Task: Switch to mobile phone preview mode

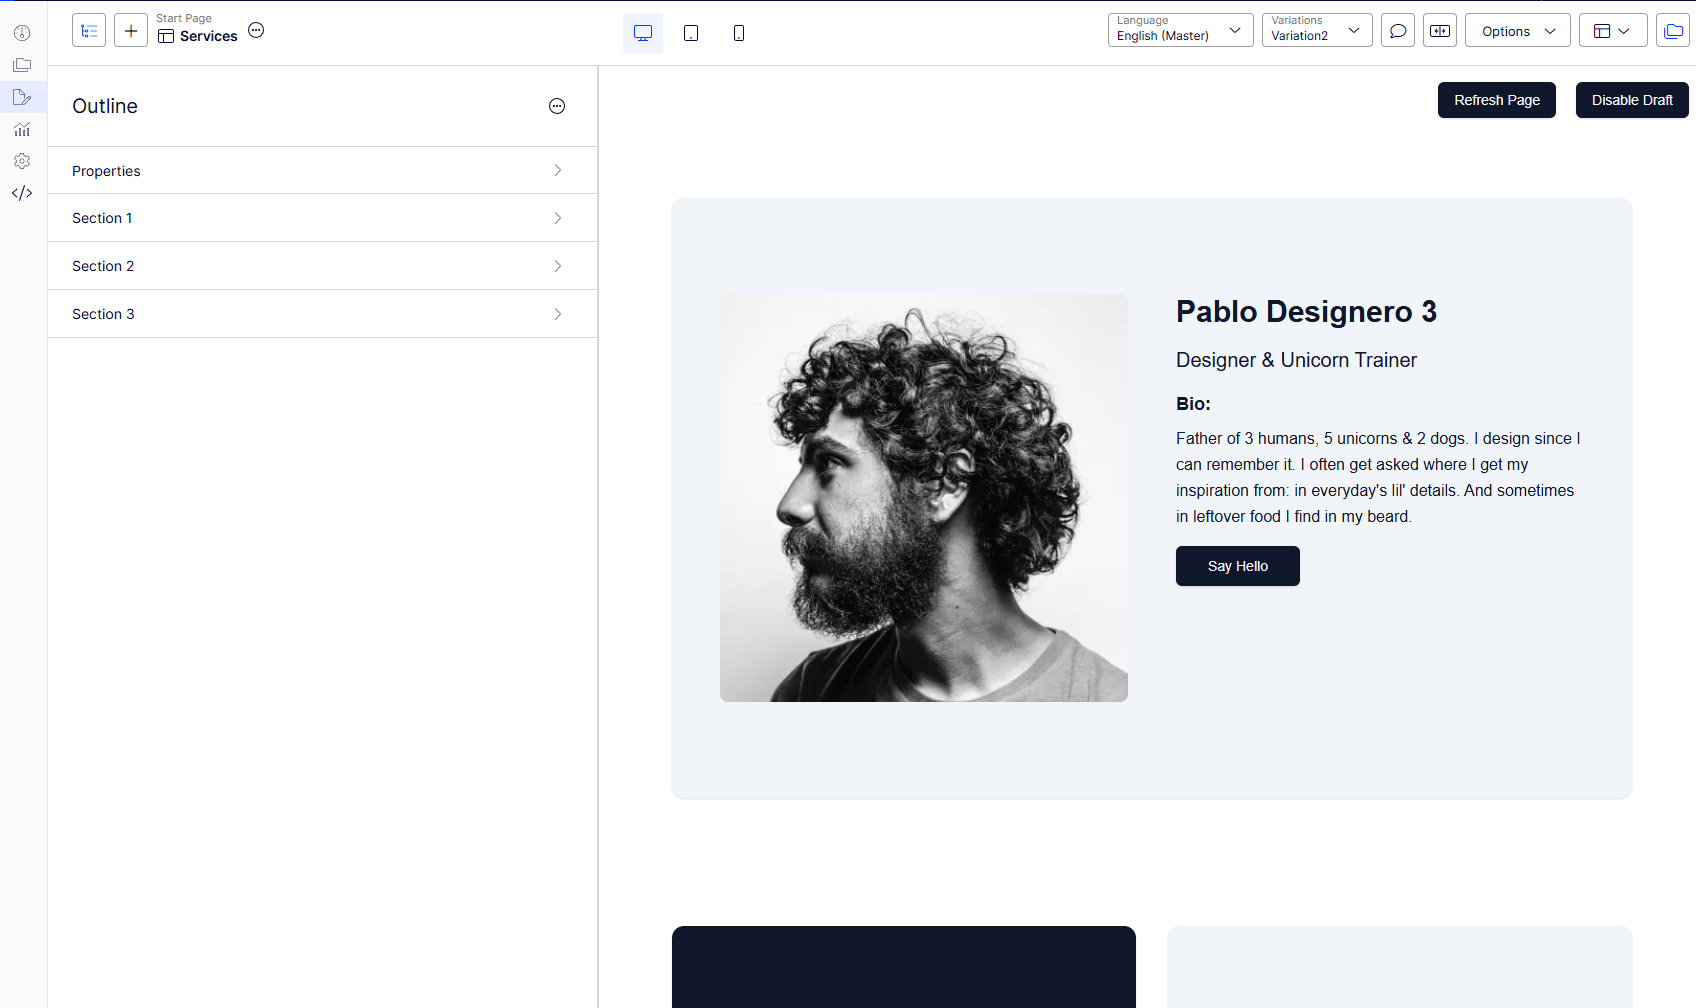Action: click(x=739, y=33)
